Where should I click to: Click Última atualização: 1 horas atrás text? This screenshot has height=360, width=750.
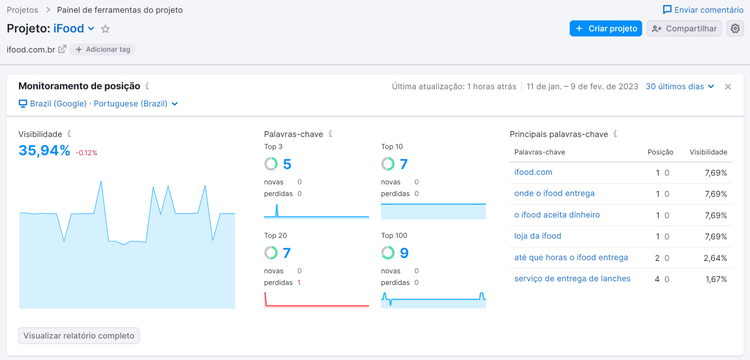[454, 87]
